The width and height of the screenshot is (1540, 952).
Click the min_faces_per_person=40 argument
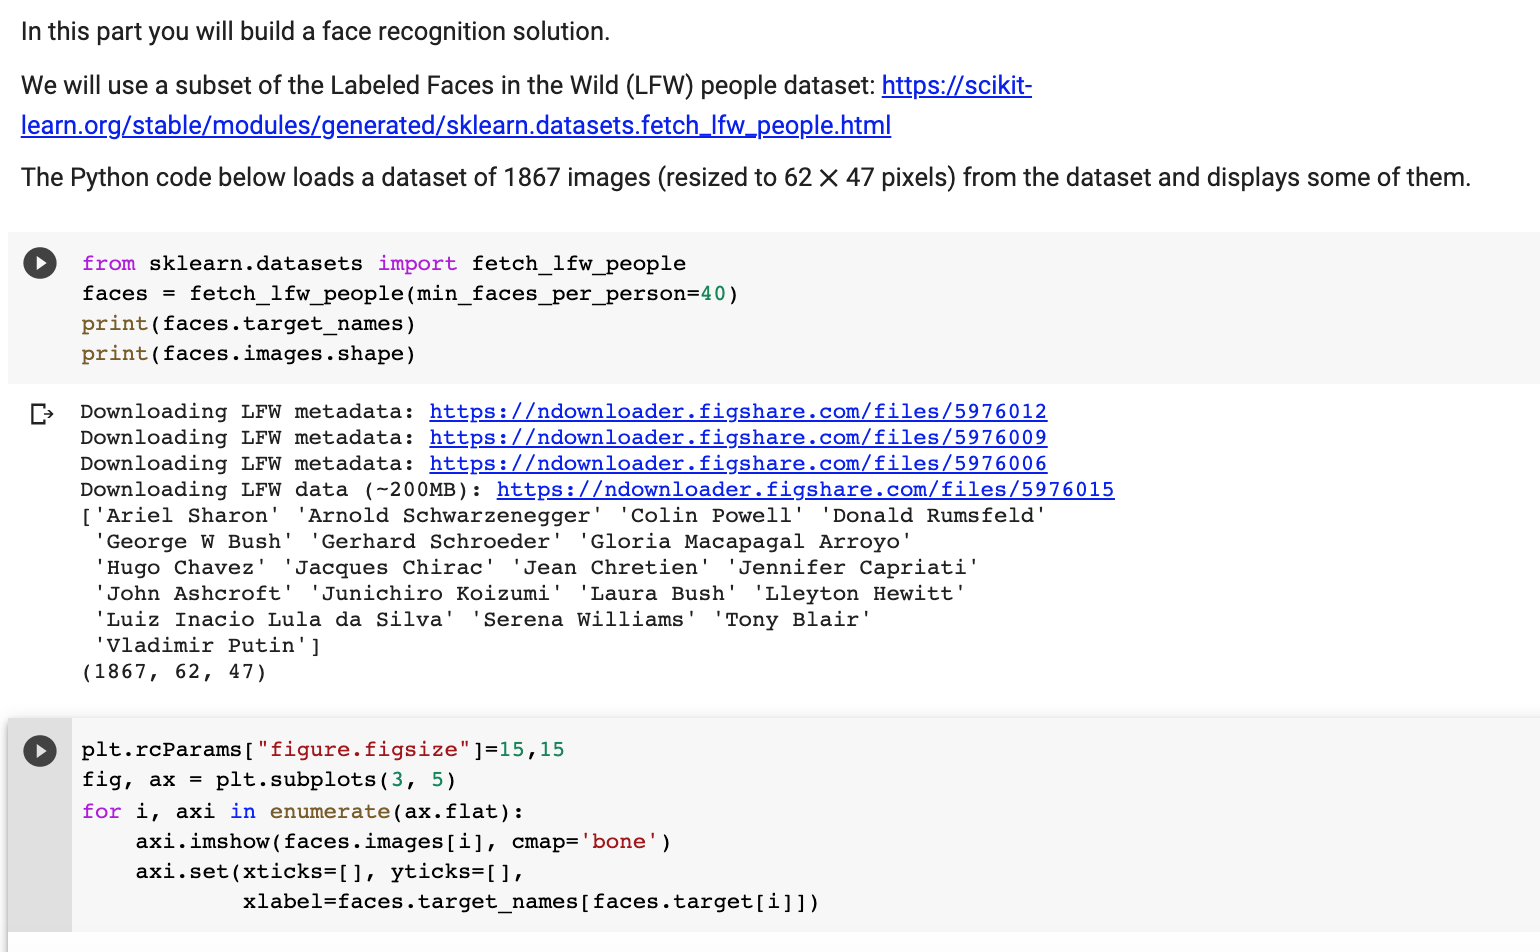(x=600, y=293)
